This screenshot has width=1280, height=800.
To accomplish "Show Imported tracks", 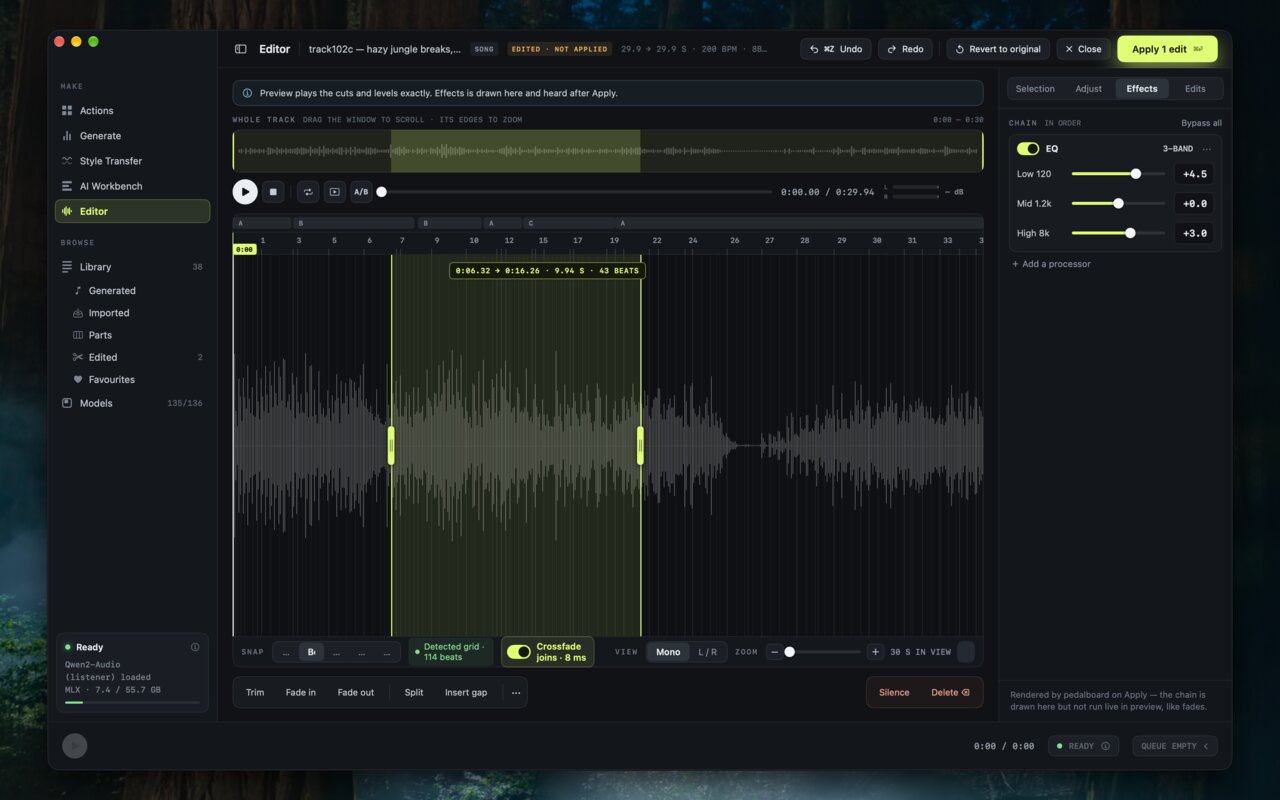I will 138,313.
